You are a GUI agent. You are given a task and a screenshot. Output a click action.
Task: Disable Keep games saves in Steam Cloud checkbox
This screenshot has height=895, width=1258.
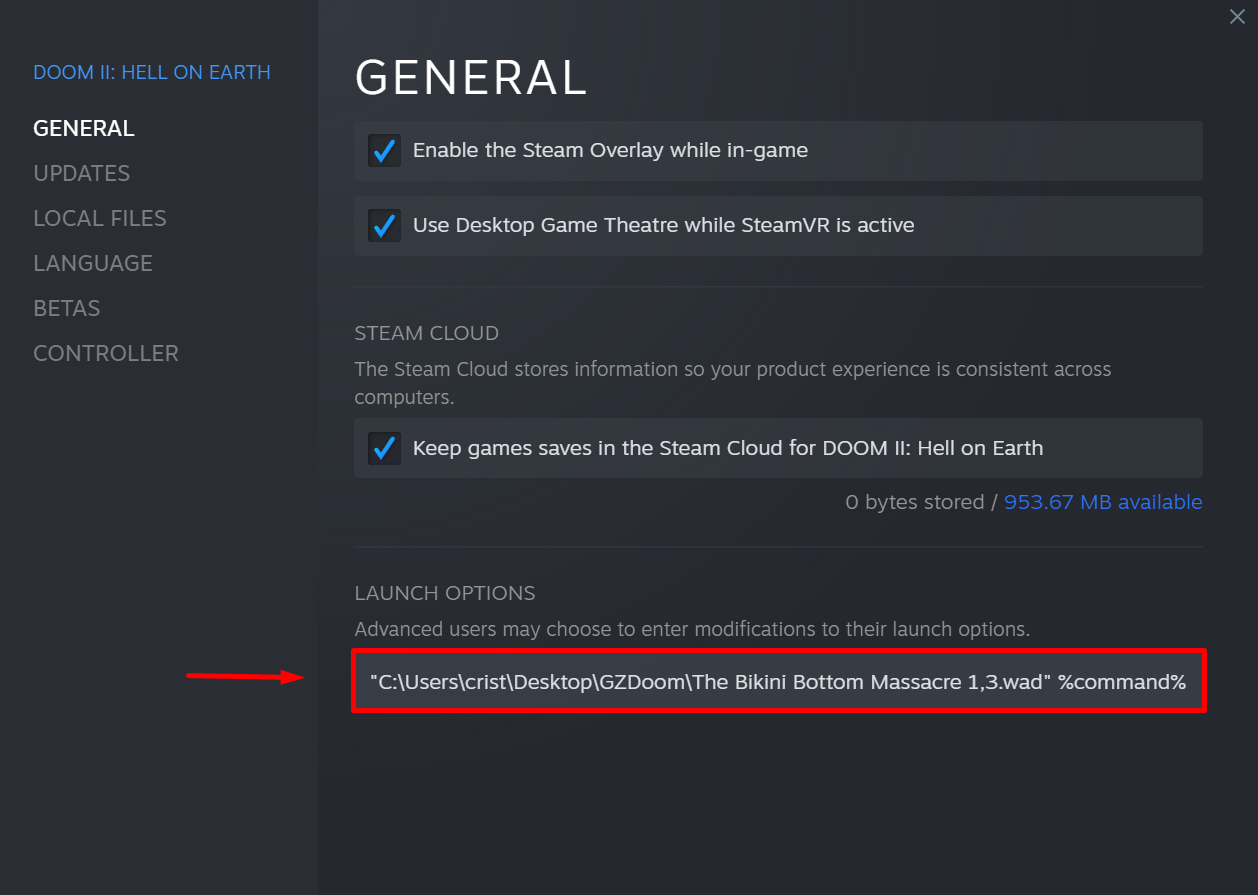coord(384,448)
